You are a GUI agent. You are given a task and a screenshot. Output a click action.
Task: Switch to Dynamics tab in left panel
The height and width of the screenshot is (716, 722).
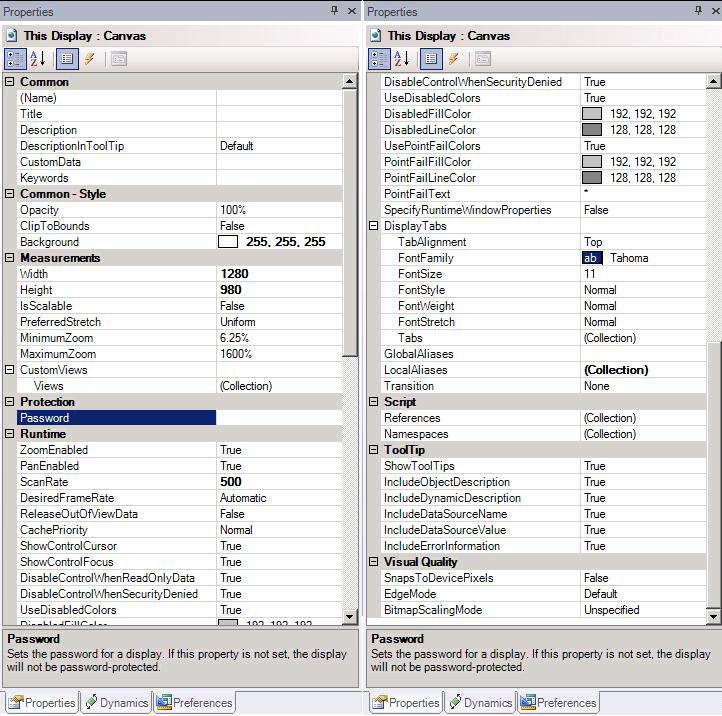pos(117,703)
